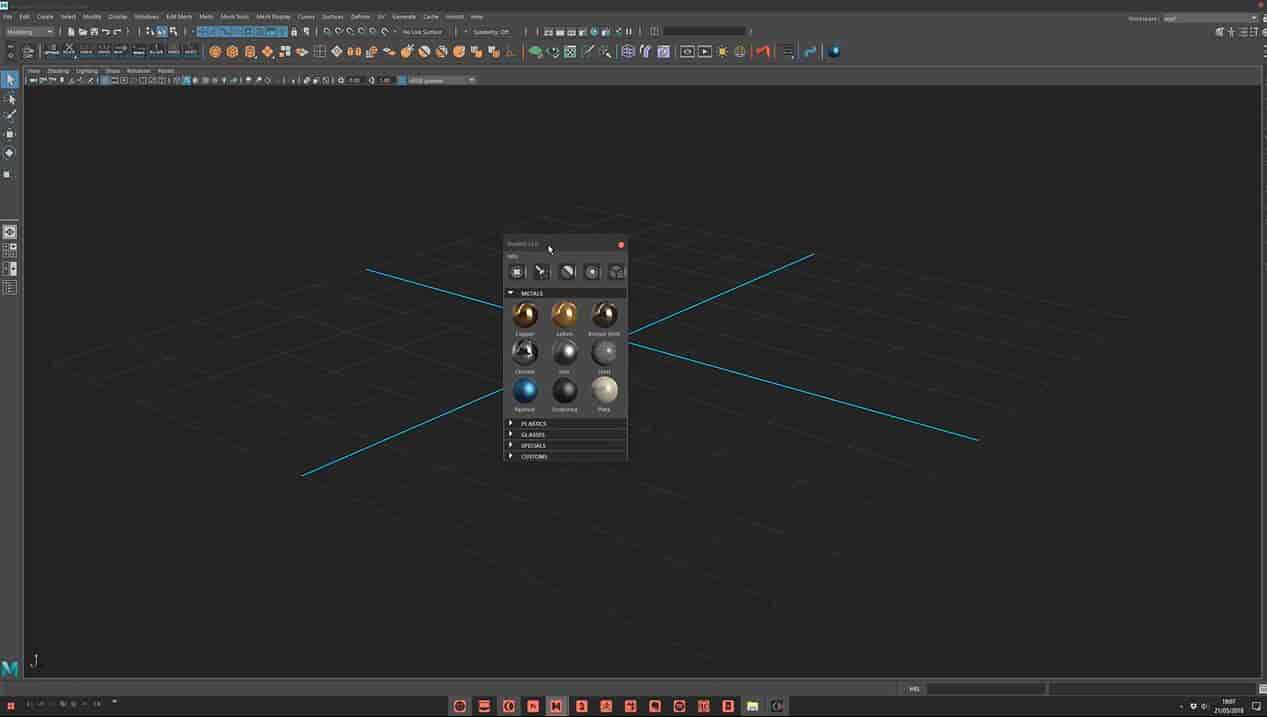
Task: Open the Modeling menu set dropdown
Action: (x=30, y=31)
